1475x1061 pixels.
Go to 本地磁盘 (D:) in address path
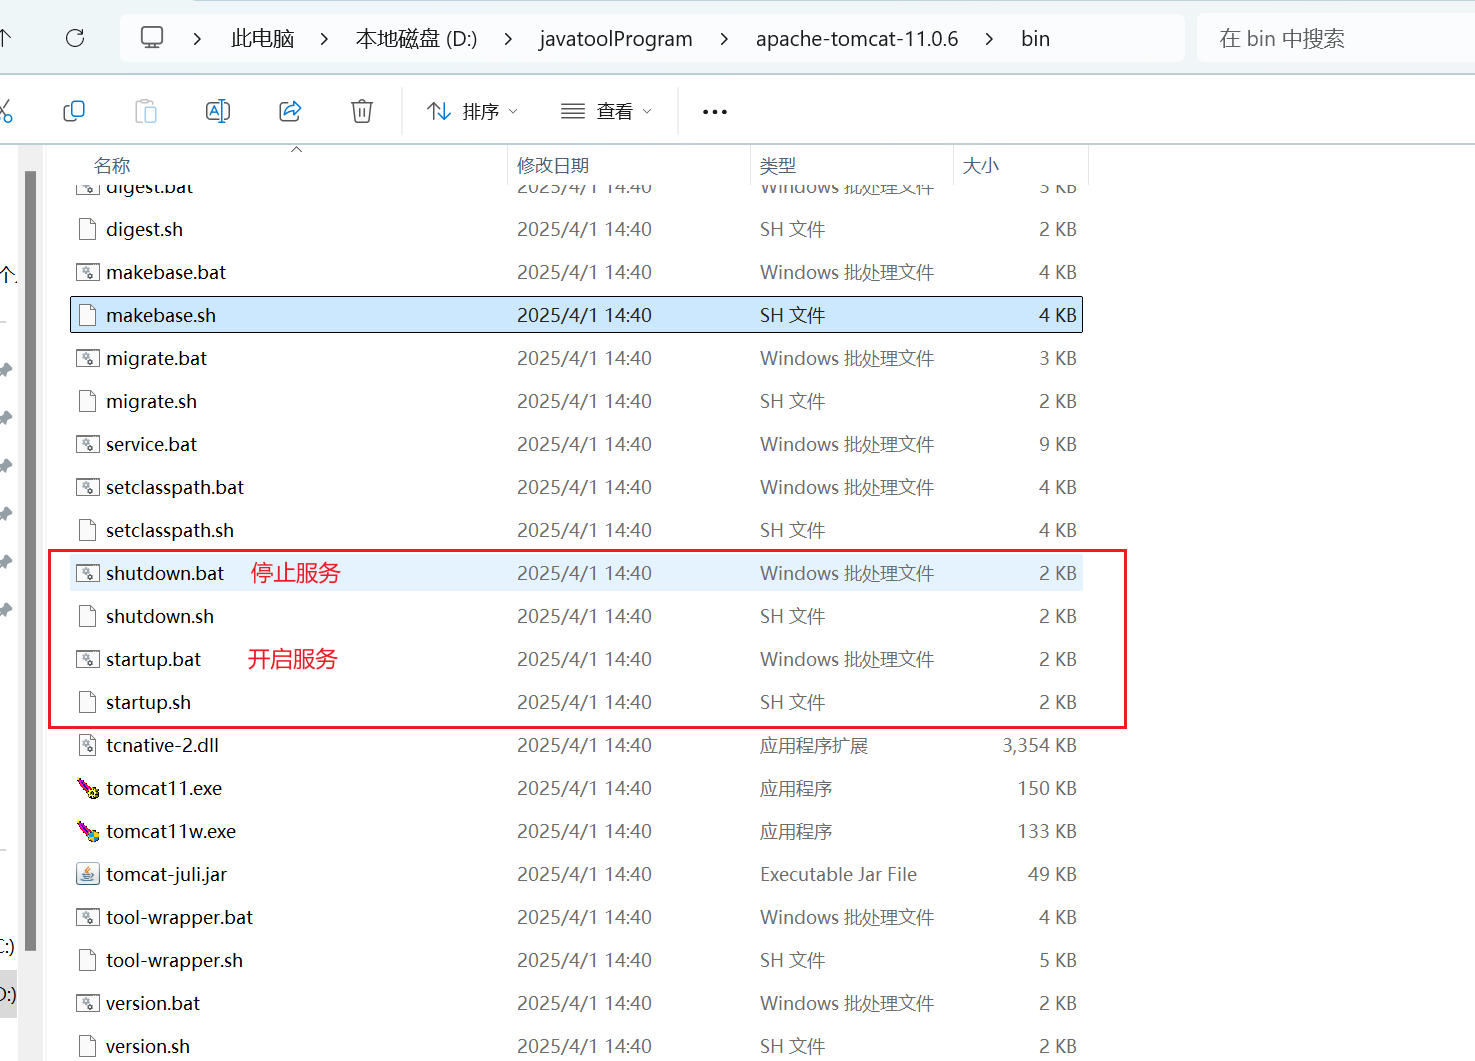416,39
